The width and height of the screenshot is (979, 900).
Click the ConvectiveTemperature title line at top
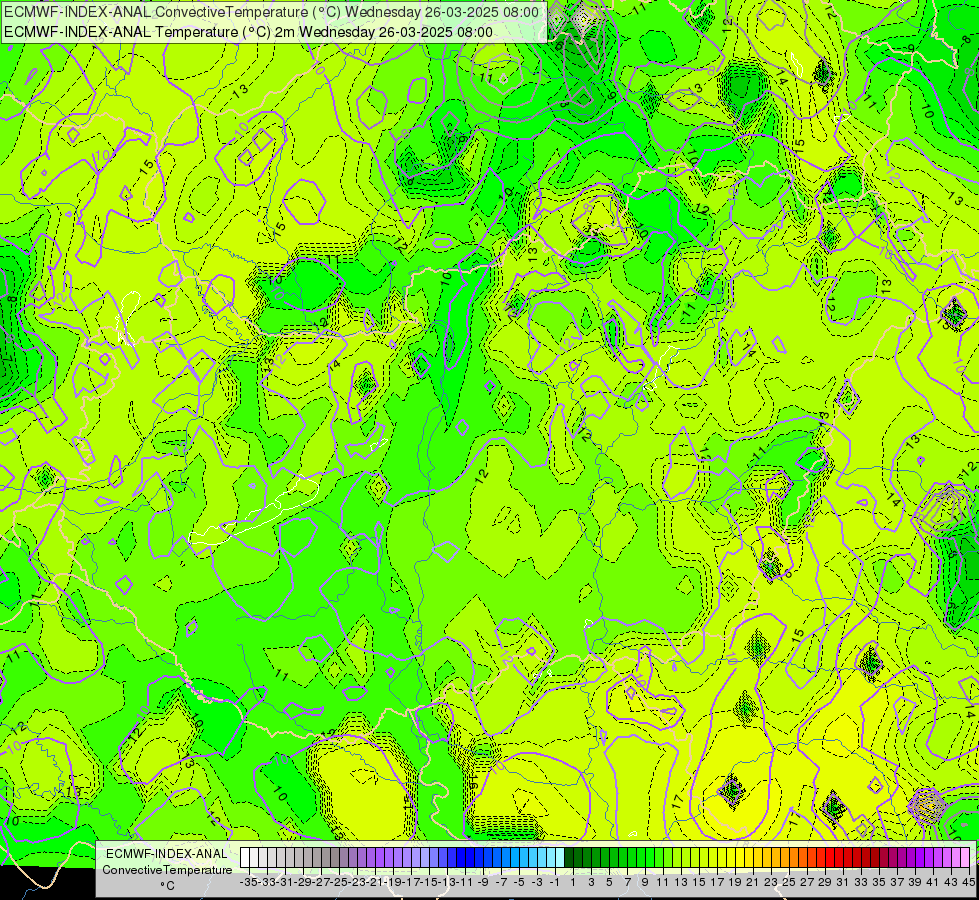pyautogui.click(x=272, y=12)
